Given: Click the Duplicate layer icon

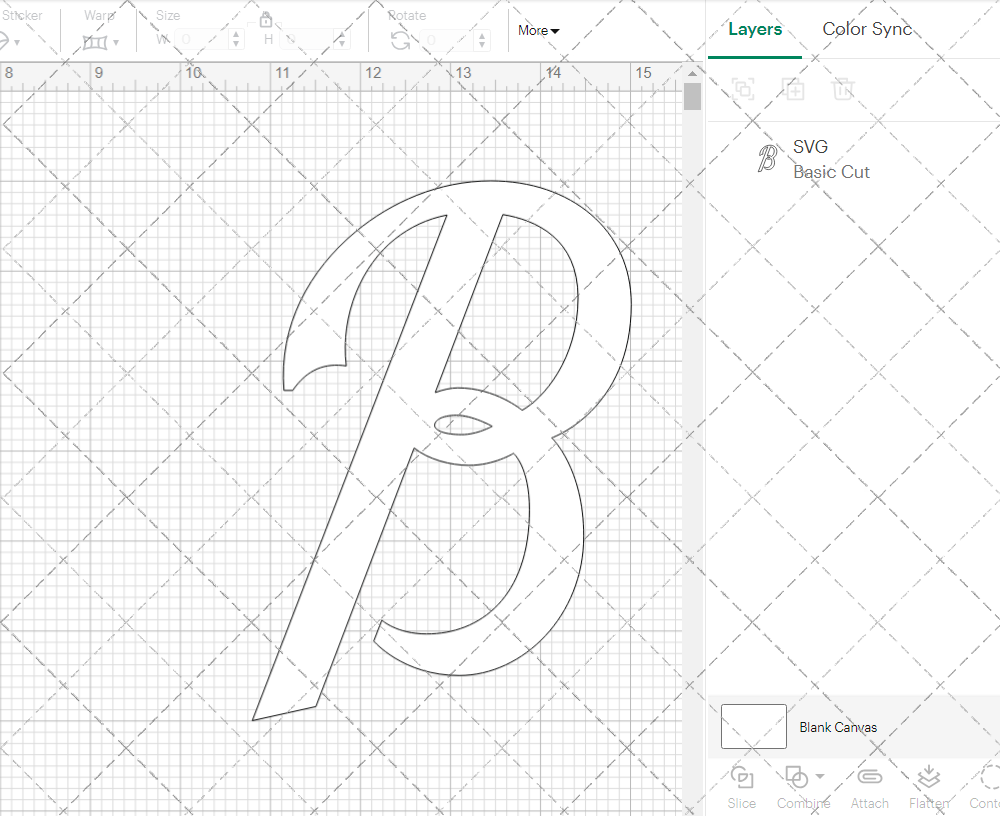Looking at the screenshot, I should pyautogui.click(x=793, y=89).
